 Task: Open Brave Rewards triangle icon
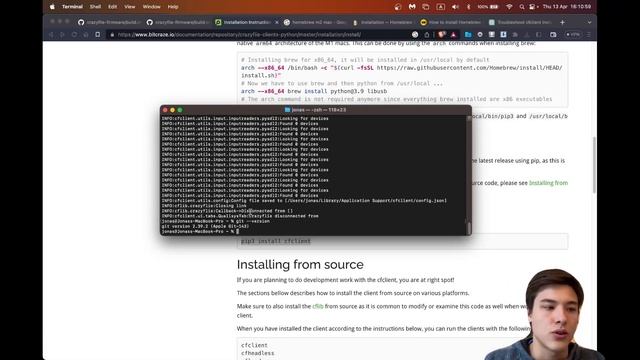coord(453,35)
